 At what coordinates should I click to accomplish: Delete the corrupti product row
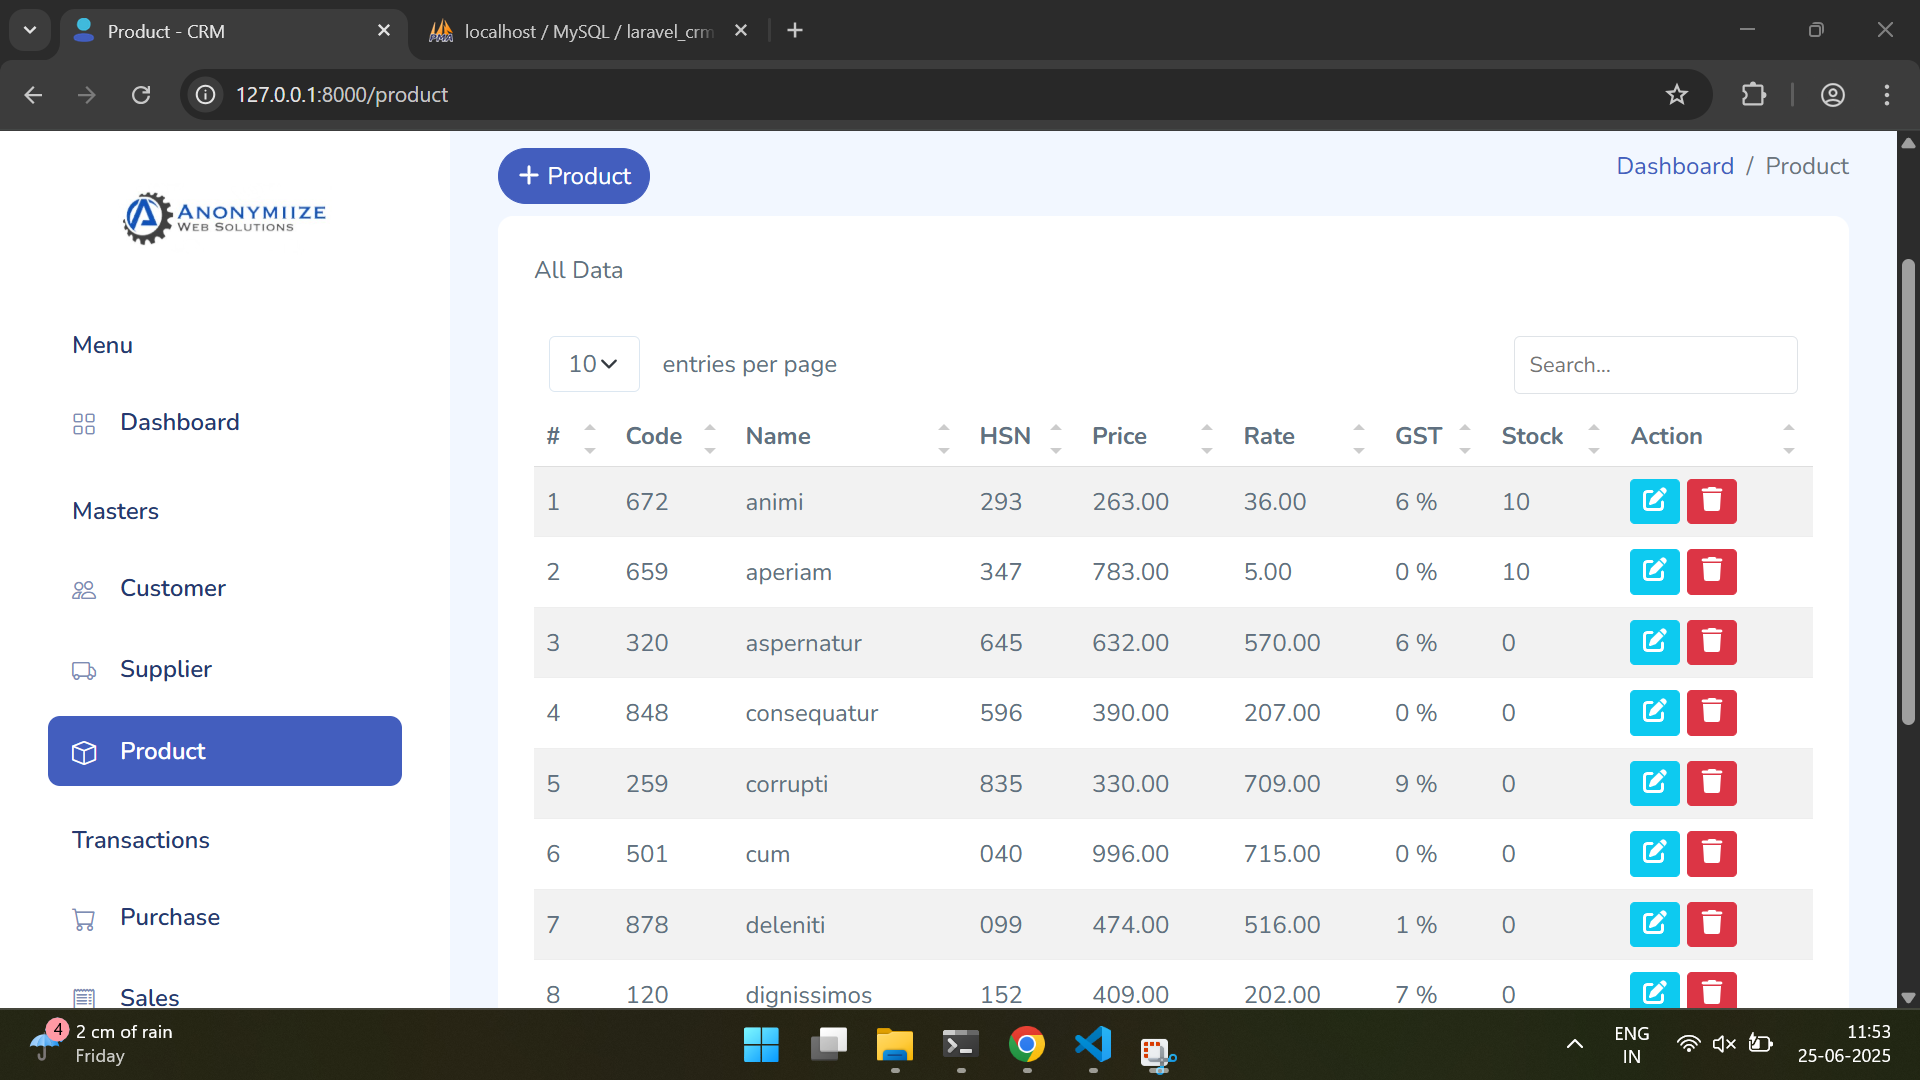(x=1711, y=783)
